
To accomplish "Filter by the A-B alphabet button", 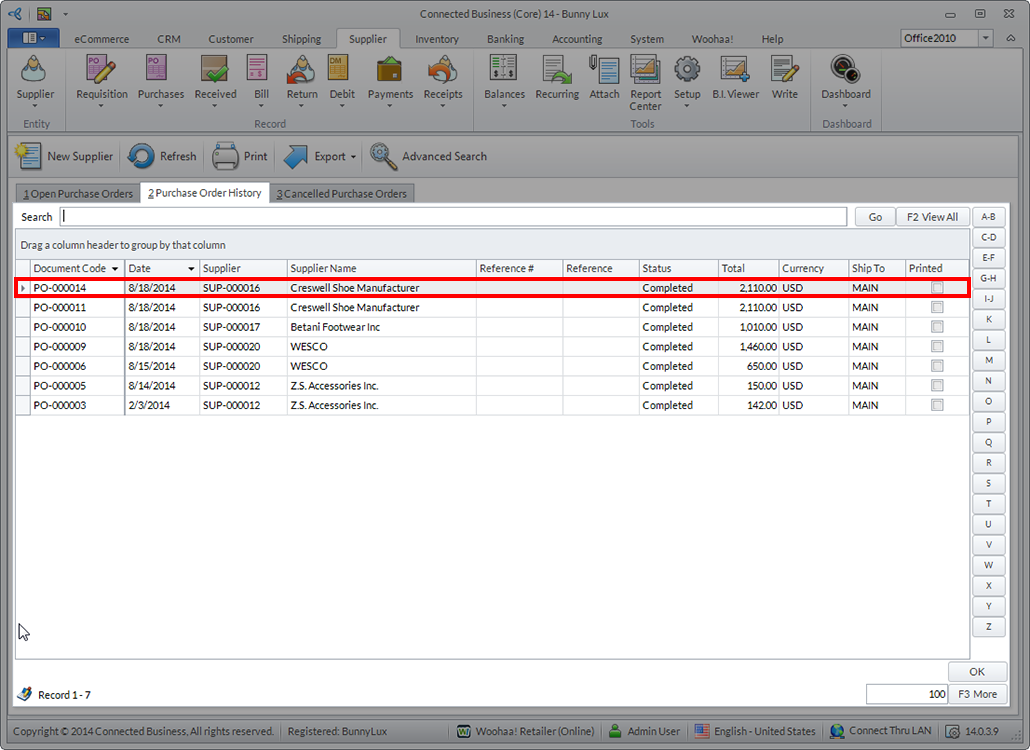I will pyautogui.click(x=988, y=217).
